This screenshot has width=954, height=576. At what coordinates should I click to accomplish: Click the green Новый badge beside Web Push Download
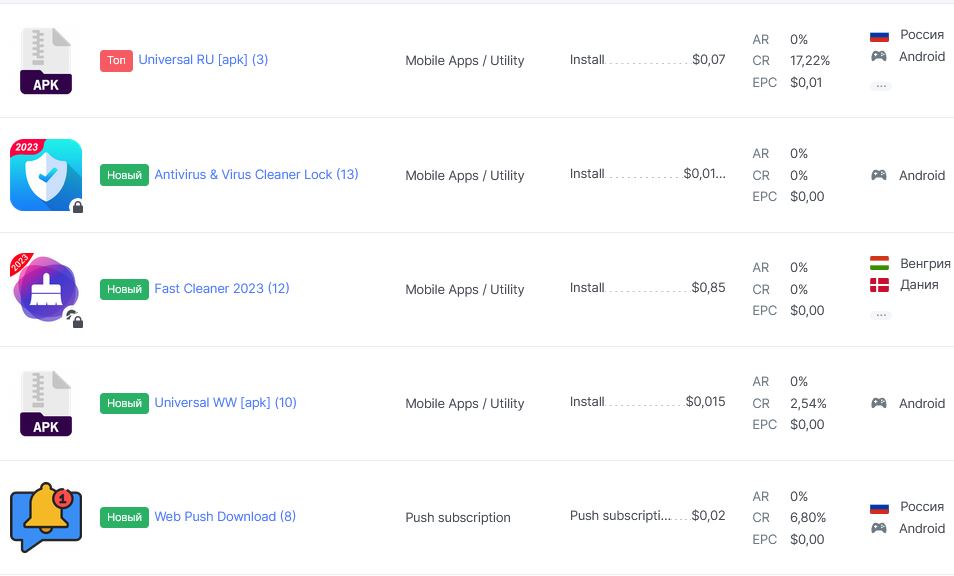[124, 517]
